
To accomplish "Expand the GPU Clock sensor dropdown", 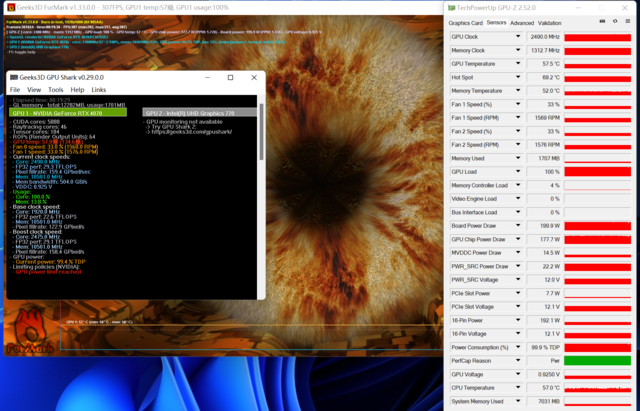I will pyautogui.click(x=518, y=36).
